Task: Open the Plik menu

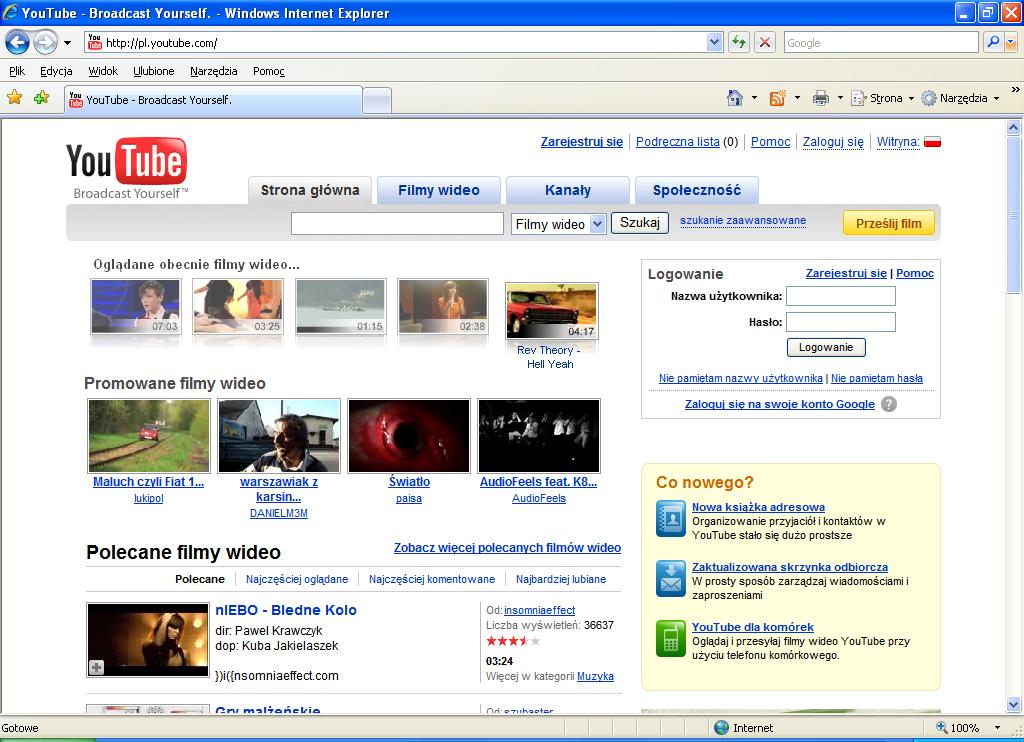Action: [x=17, y=71]
